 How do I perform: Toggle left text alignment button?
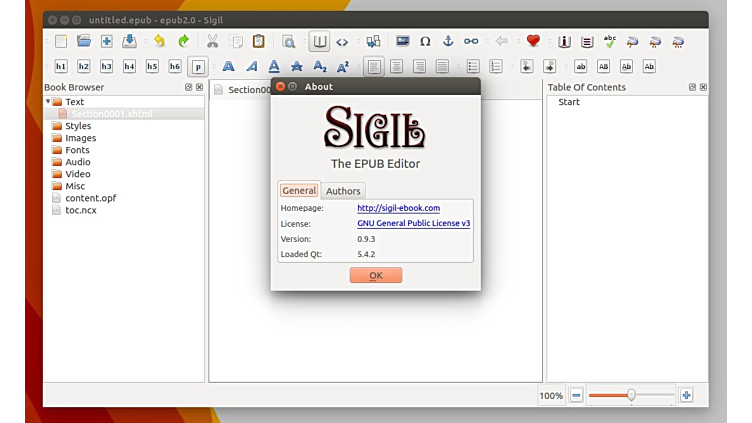[374, 67]
